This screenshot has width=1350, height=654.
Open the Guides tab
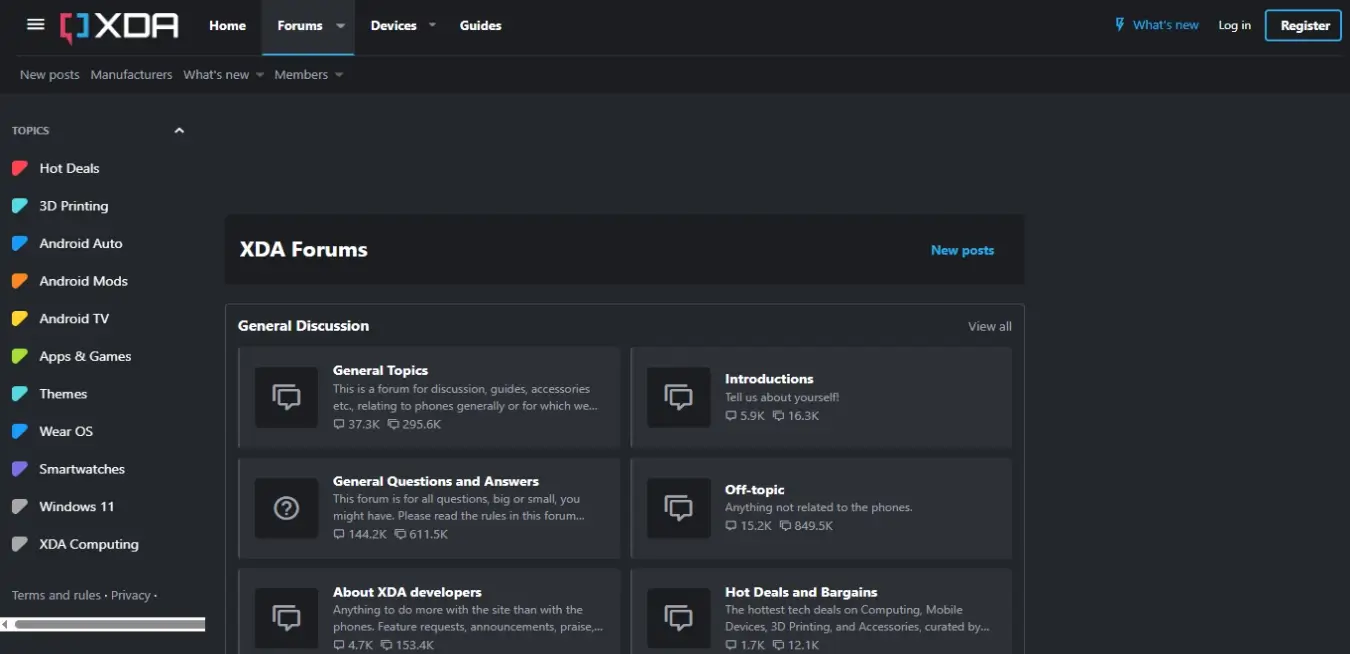pos(481,26)
